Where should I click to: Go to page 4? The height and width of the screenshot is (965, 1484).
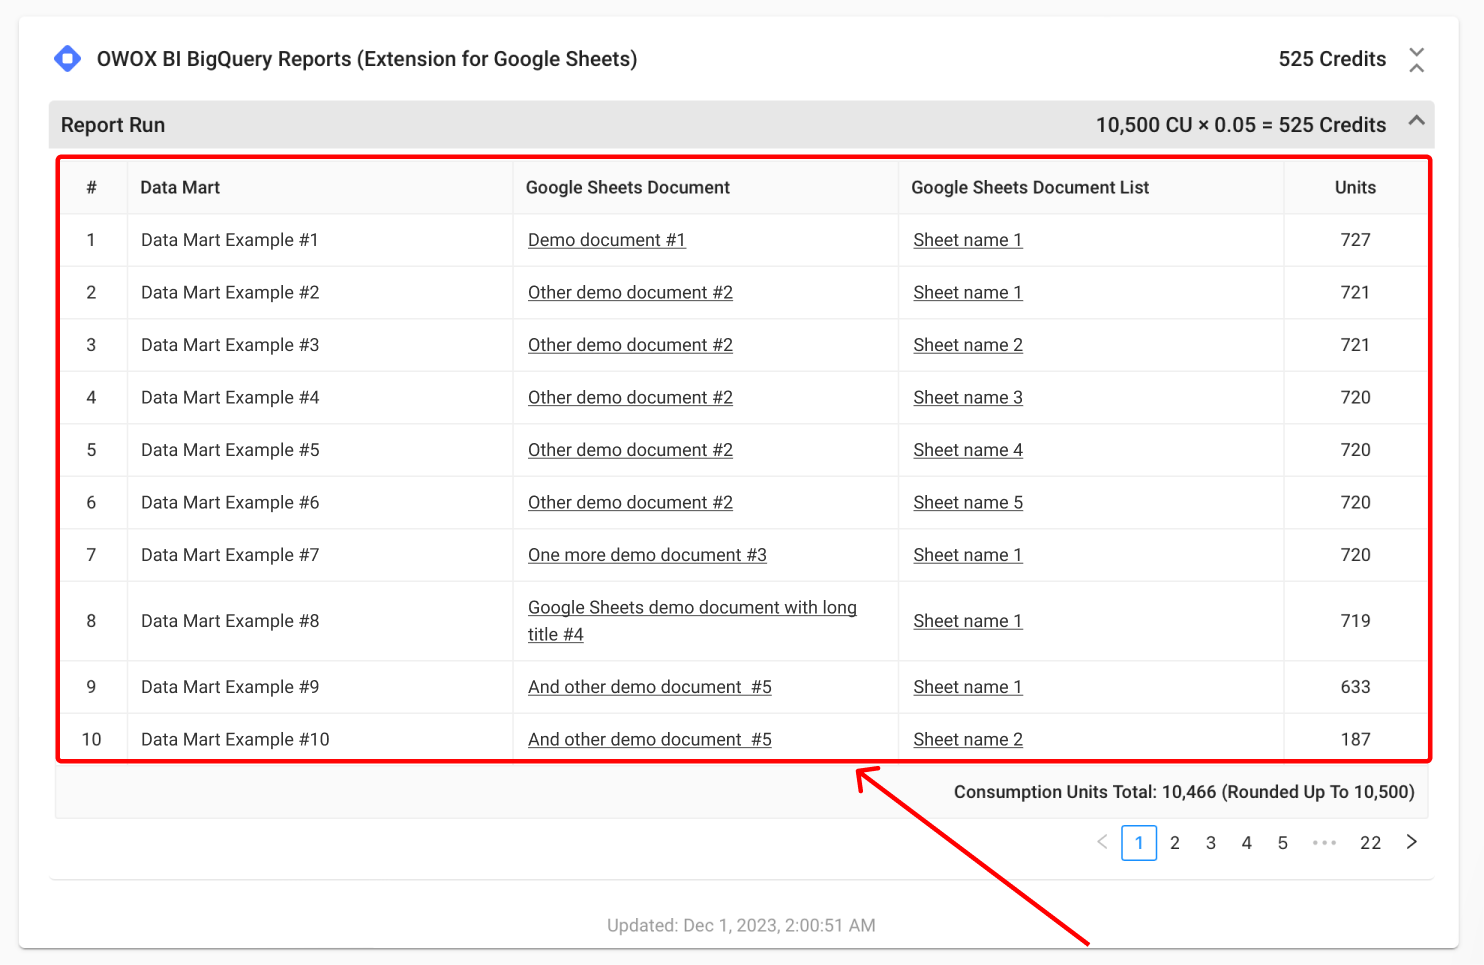click(1247, 843)
